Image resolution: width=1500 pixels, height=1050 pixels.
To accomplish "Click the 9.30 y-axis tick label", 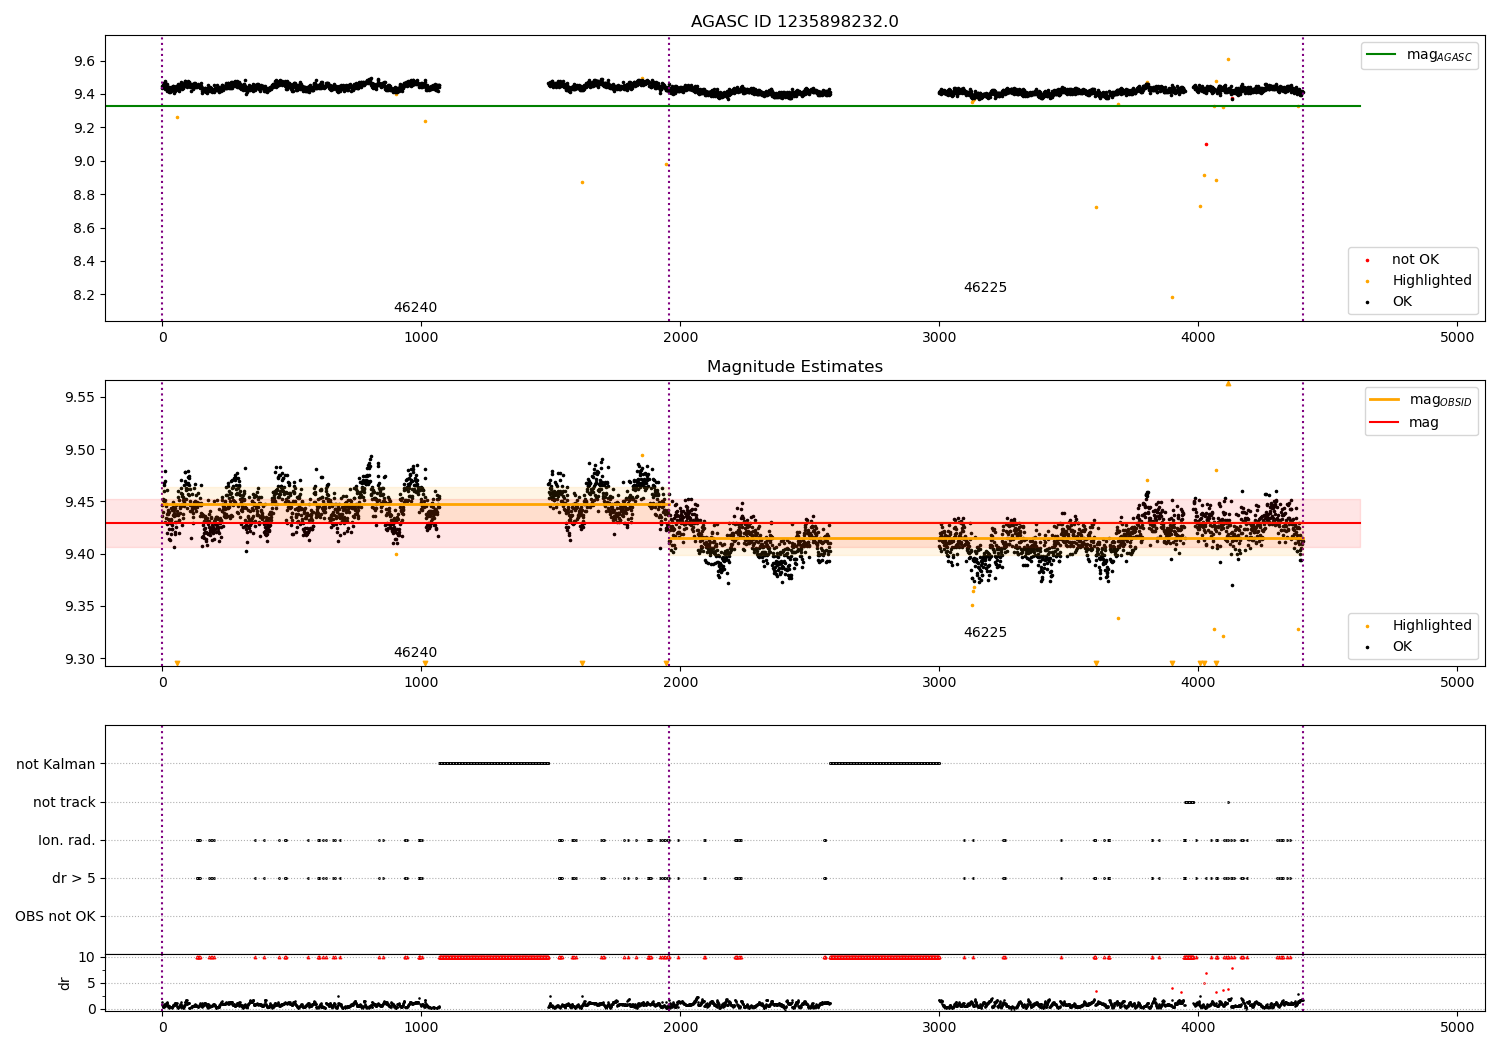I will coord(79,660).
